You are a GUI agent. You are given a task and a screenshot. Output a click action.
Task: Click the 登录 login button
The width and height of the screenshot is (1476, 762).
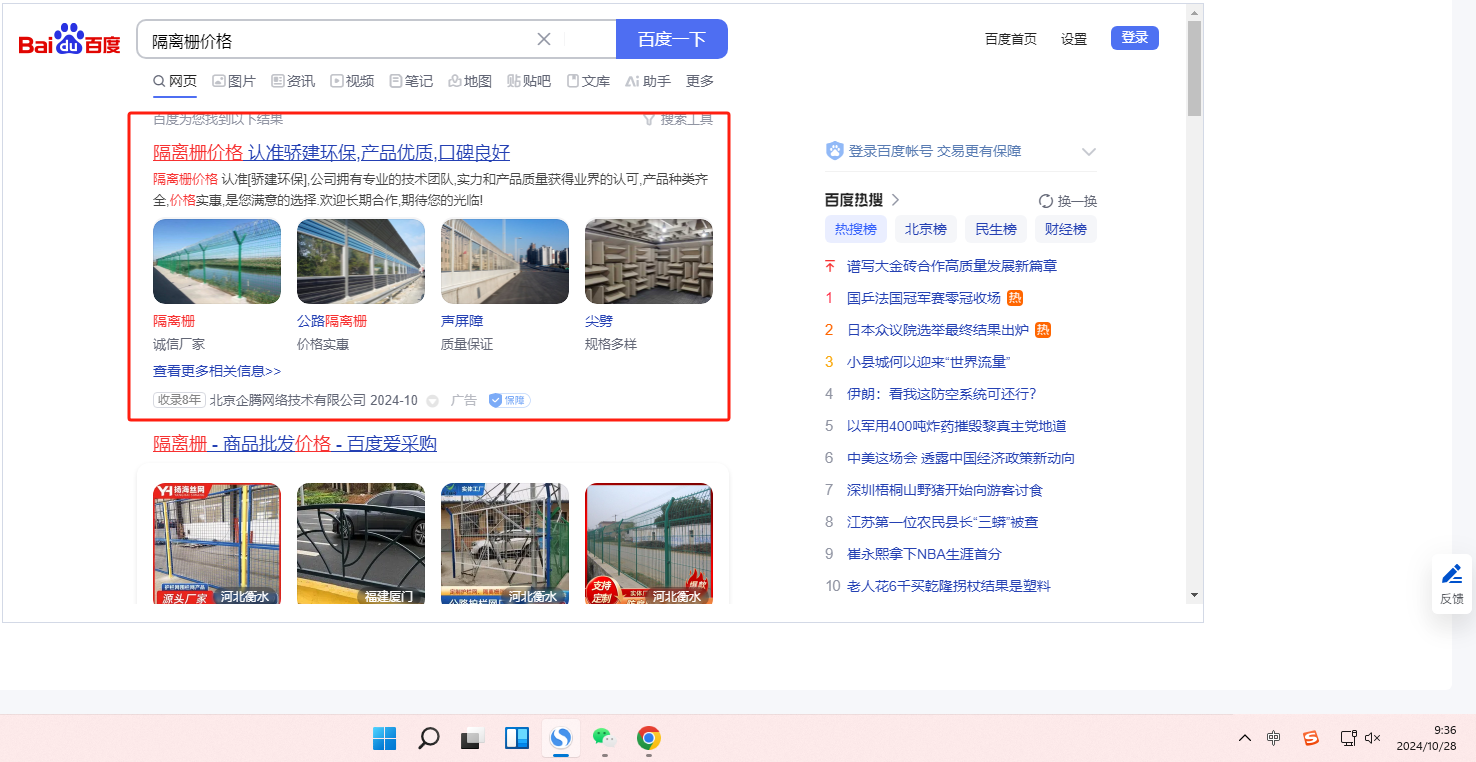pyautogui.click(x=1134, y=38)
